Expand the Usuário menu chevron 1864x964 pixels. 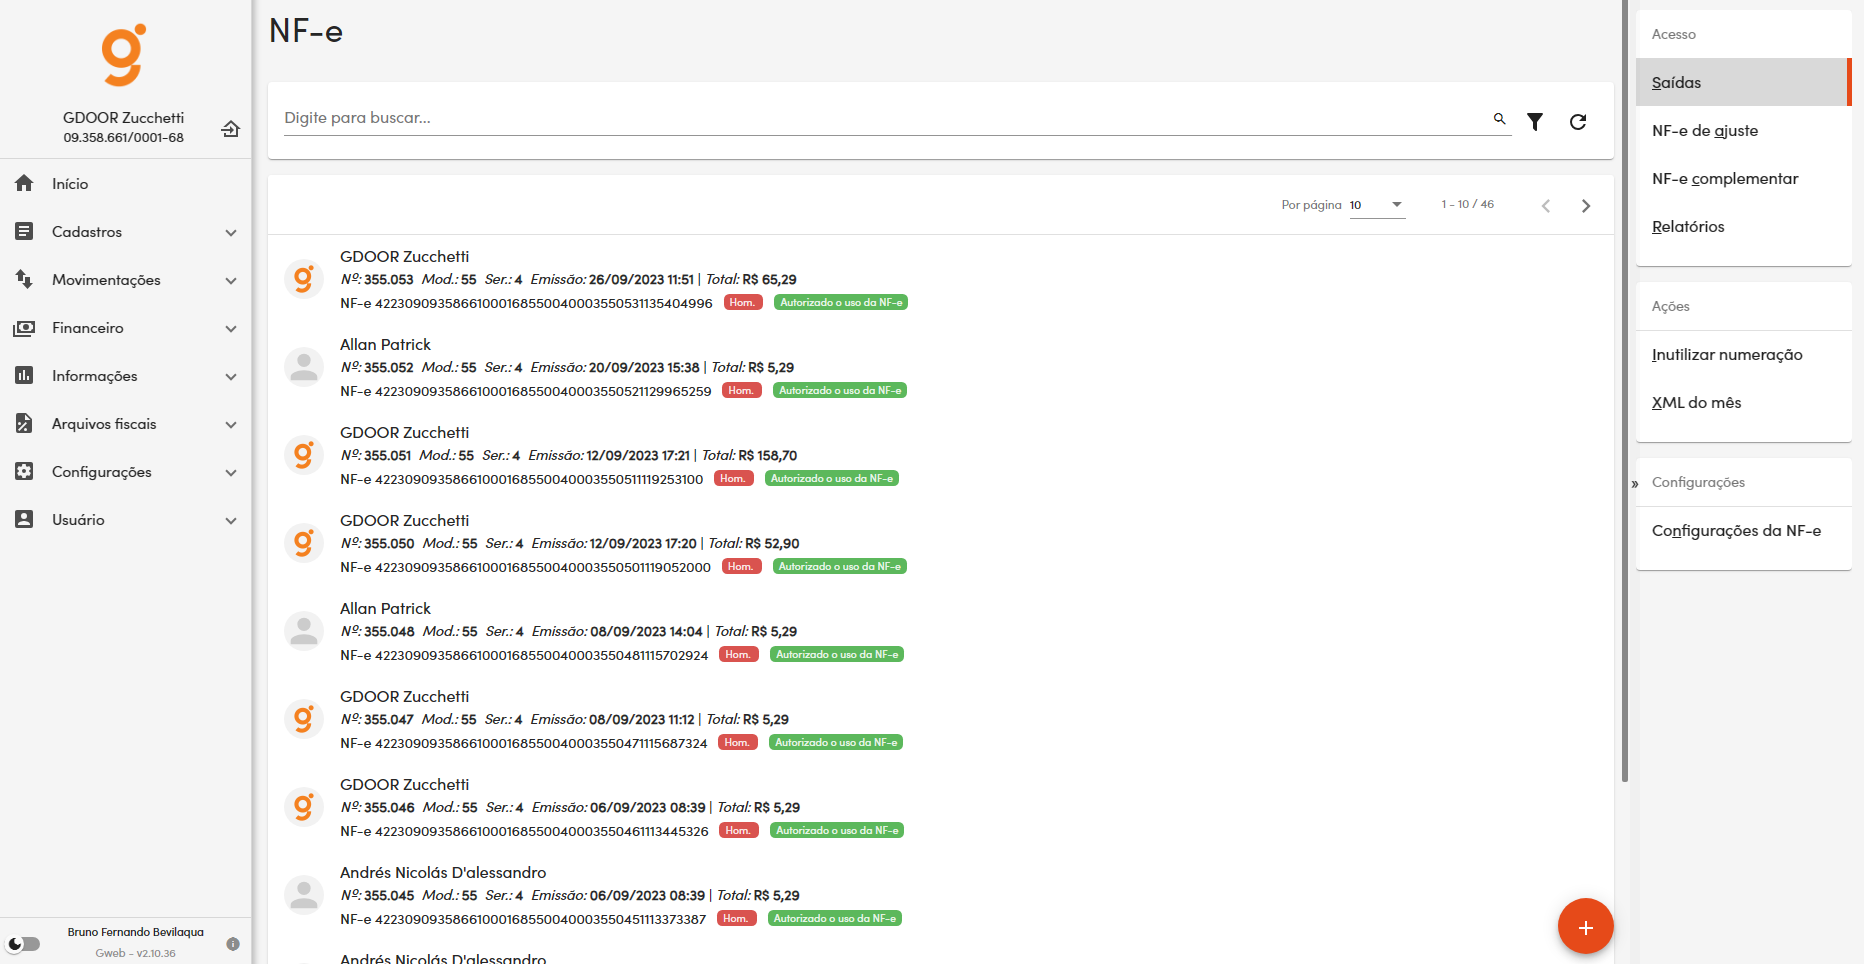(231, 520)
